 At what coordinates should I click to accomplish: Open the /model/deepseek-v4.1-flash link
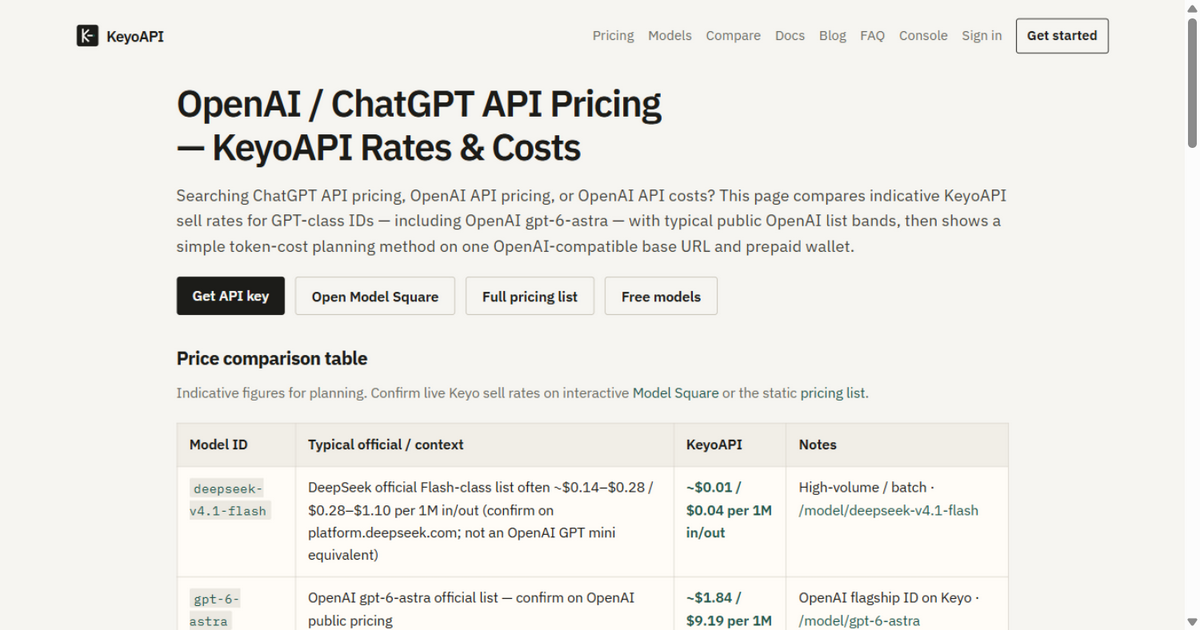(x=888, y=510)
